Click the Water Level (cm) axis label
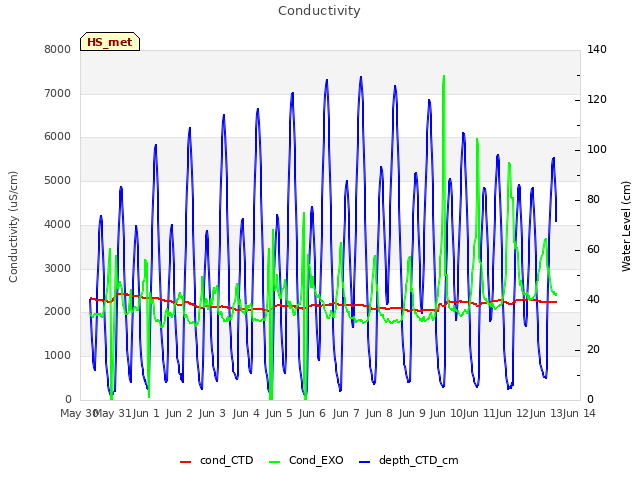The width and height of the screenshot is (640, 480). tap(626, 227)
